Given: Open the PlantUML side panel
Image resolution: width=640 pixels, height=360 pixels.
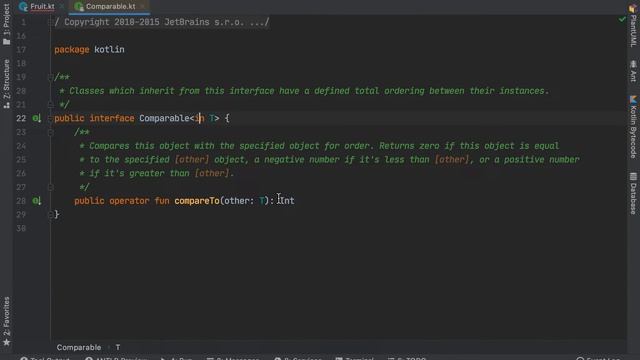Looking at the screenshot, I should 633,27.
